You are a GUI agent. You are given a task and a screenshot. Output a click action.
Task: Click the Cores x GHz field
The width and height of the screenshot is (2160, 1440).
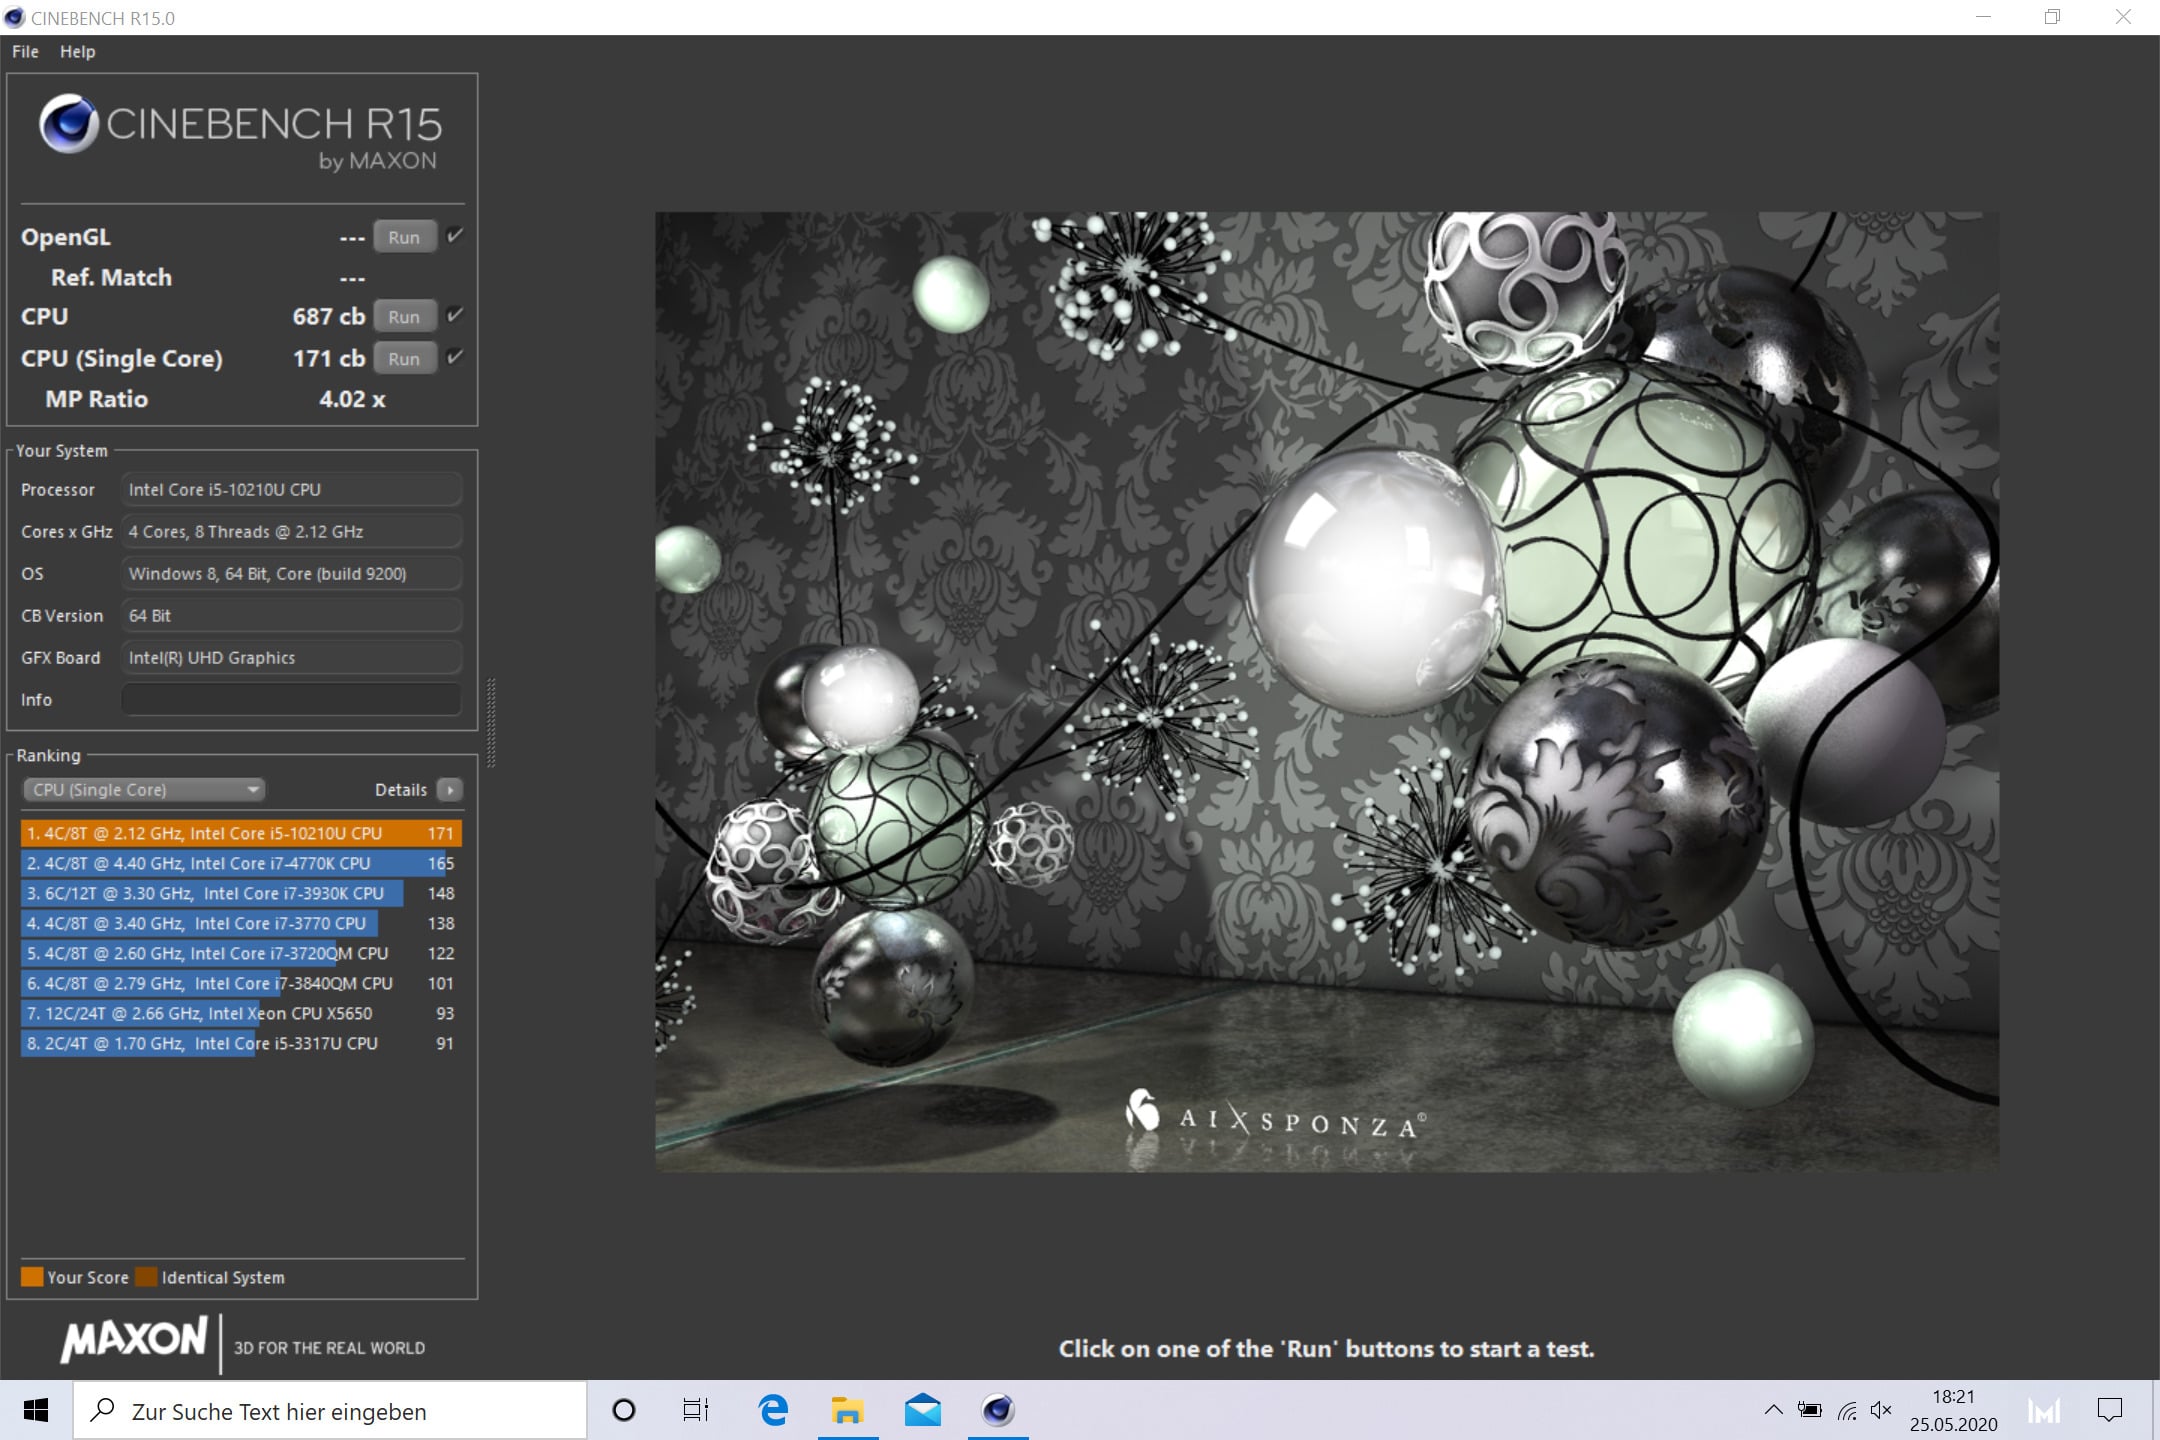pos(291,532)
